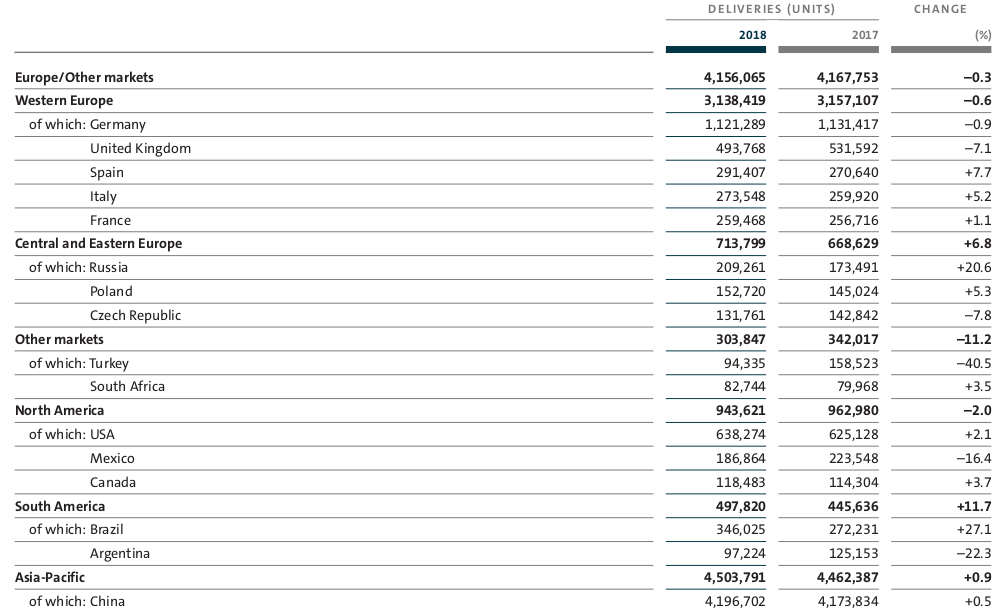Click the Western Europe row label
Screen dimensions: 1007x610
pyautogui.click(x=64, y=101)
